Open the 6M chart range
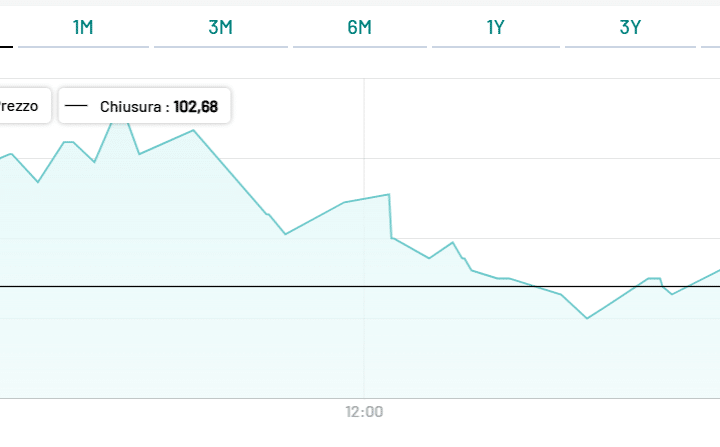 coord(359,27)
